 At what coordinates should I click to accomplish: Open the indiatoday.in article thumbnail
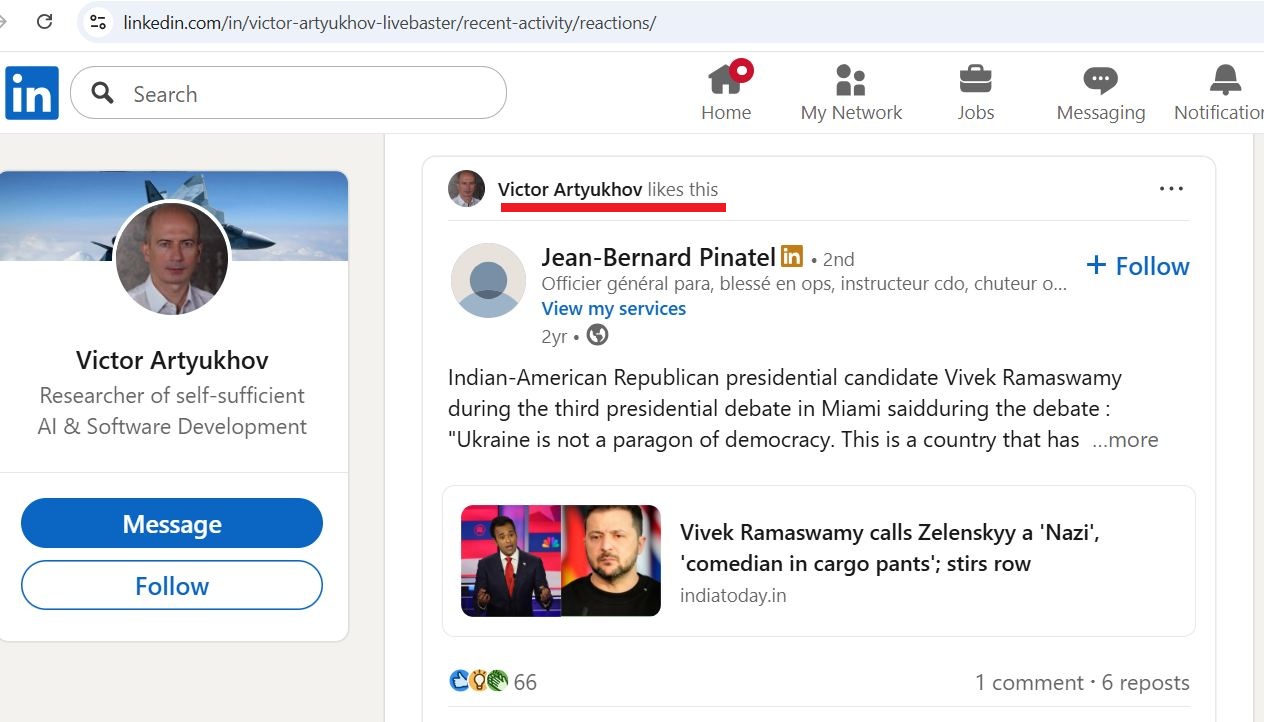[x=561, y=560]
